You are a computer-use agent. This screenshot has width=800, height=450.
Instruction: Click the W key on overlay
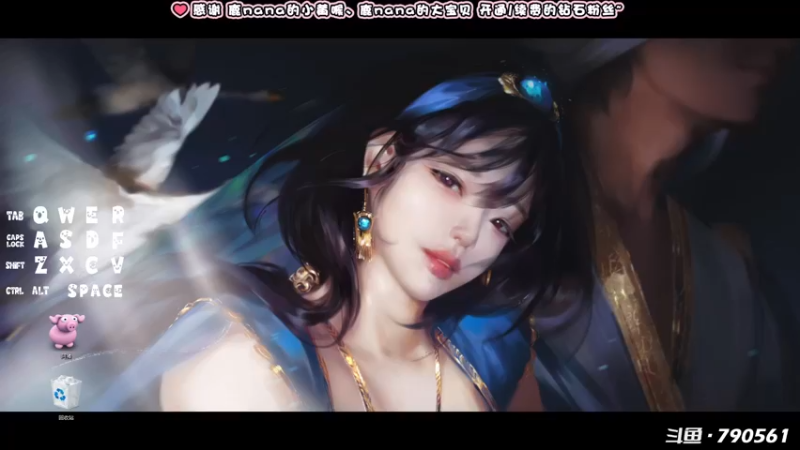[x=66, y=215]
